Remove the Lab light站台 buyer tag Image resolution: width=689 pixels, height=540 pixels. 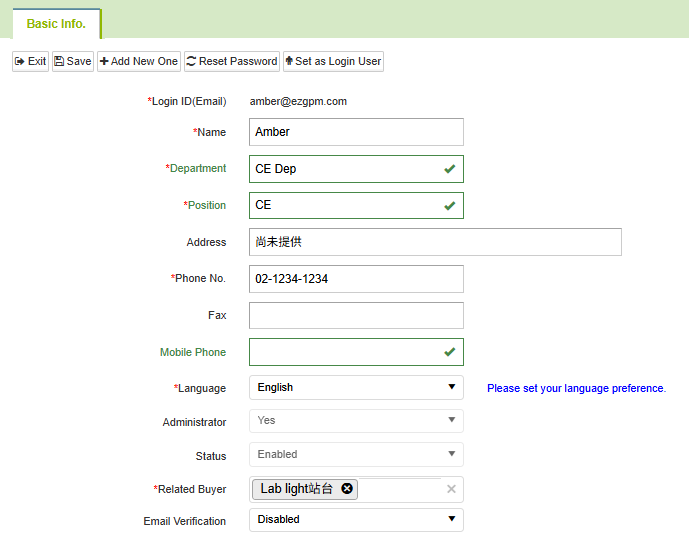point(347,489)
